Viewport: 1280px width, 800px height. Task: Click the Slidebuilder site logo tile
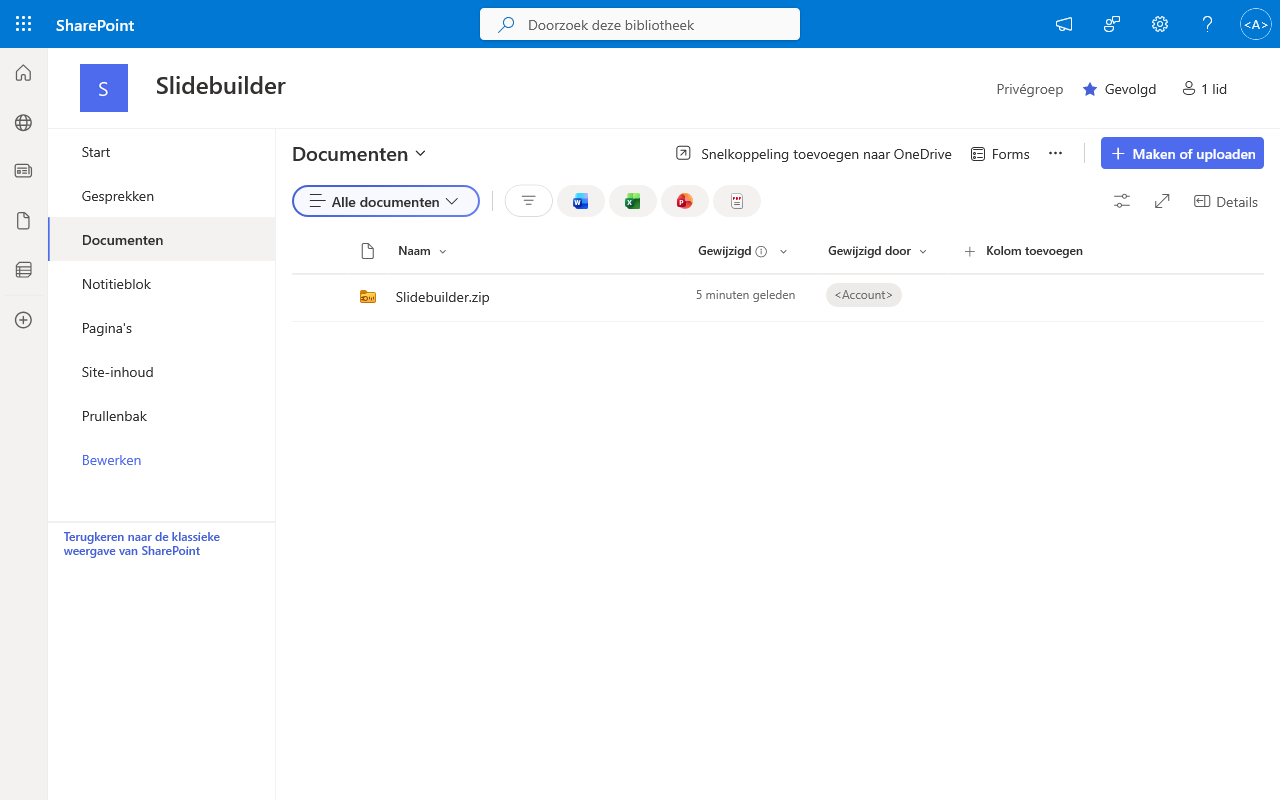104,88
